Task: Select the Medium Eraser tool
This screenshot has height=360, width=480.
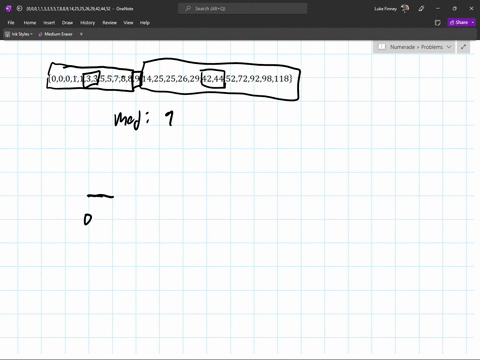Action: (x=55, y=34)
